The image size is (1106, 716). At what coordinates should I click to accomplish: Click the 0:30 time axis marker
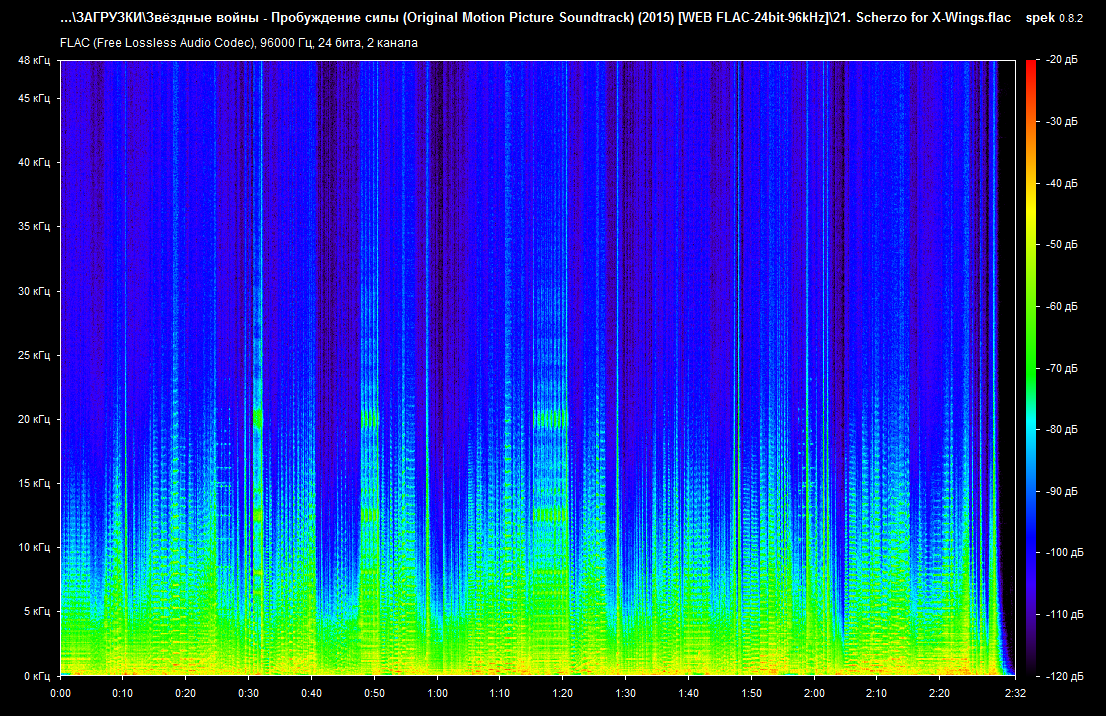(x=249, y=693)
